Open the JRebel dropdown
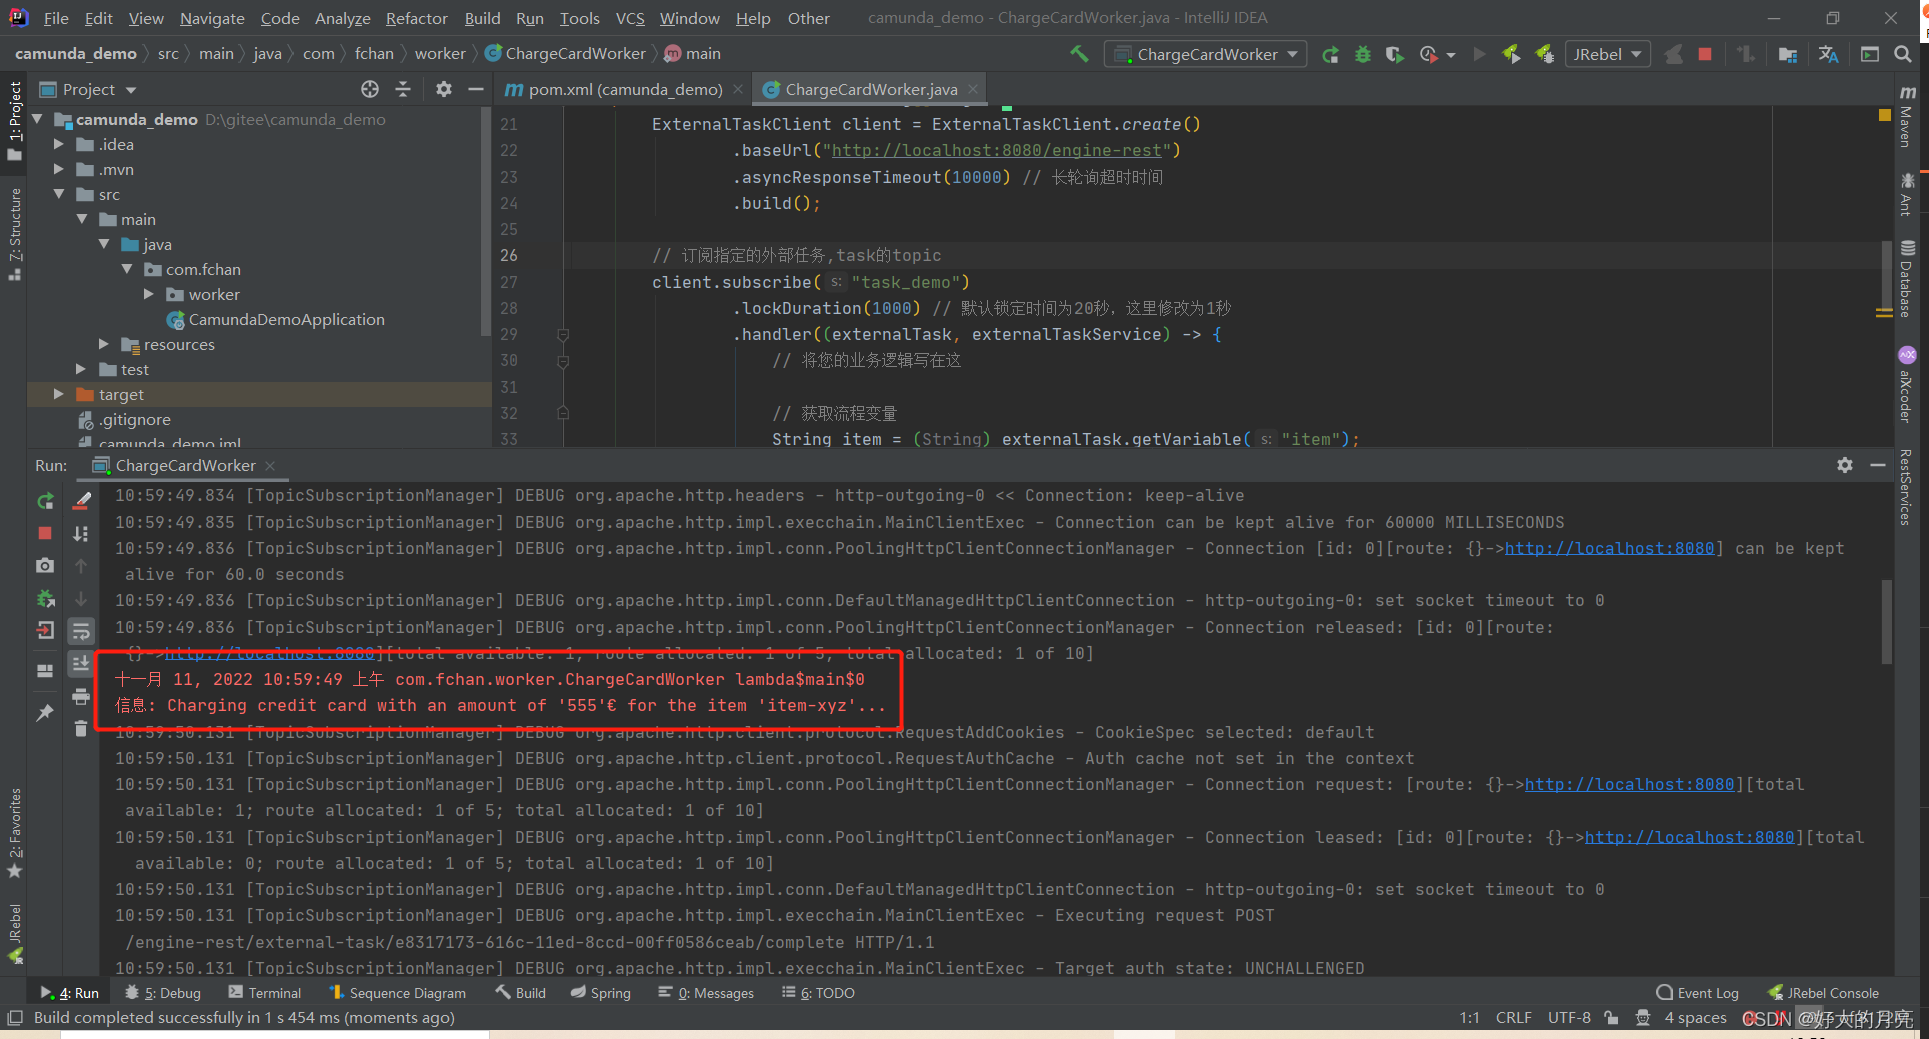The width and height of the screenshot is (1929, 1039). (1608, 54)
